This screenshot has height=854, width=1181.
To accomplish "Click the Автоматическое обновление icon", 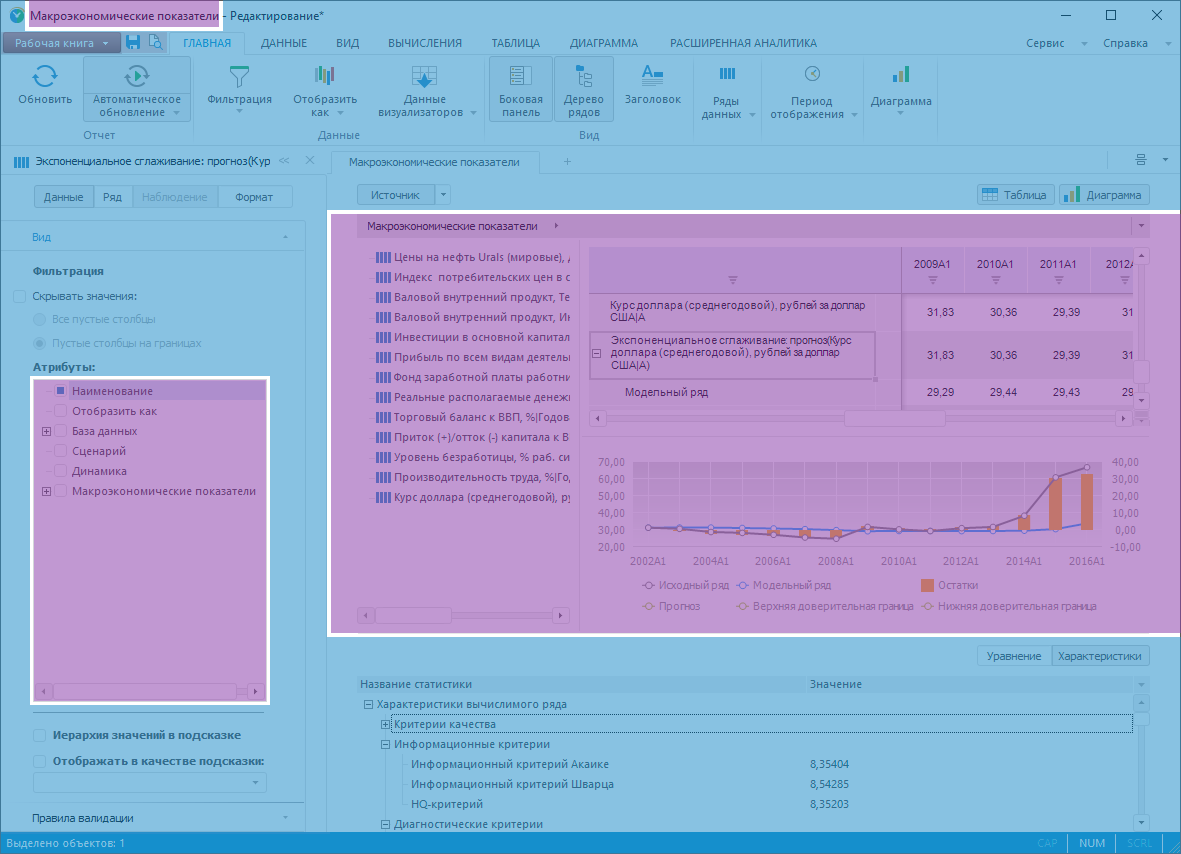I will [x=136, y=76].
